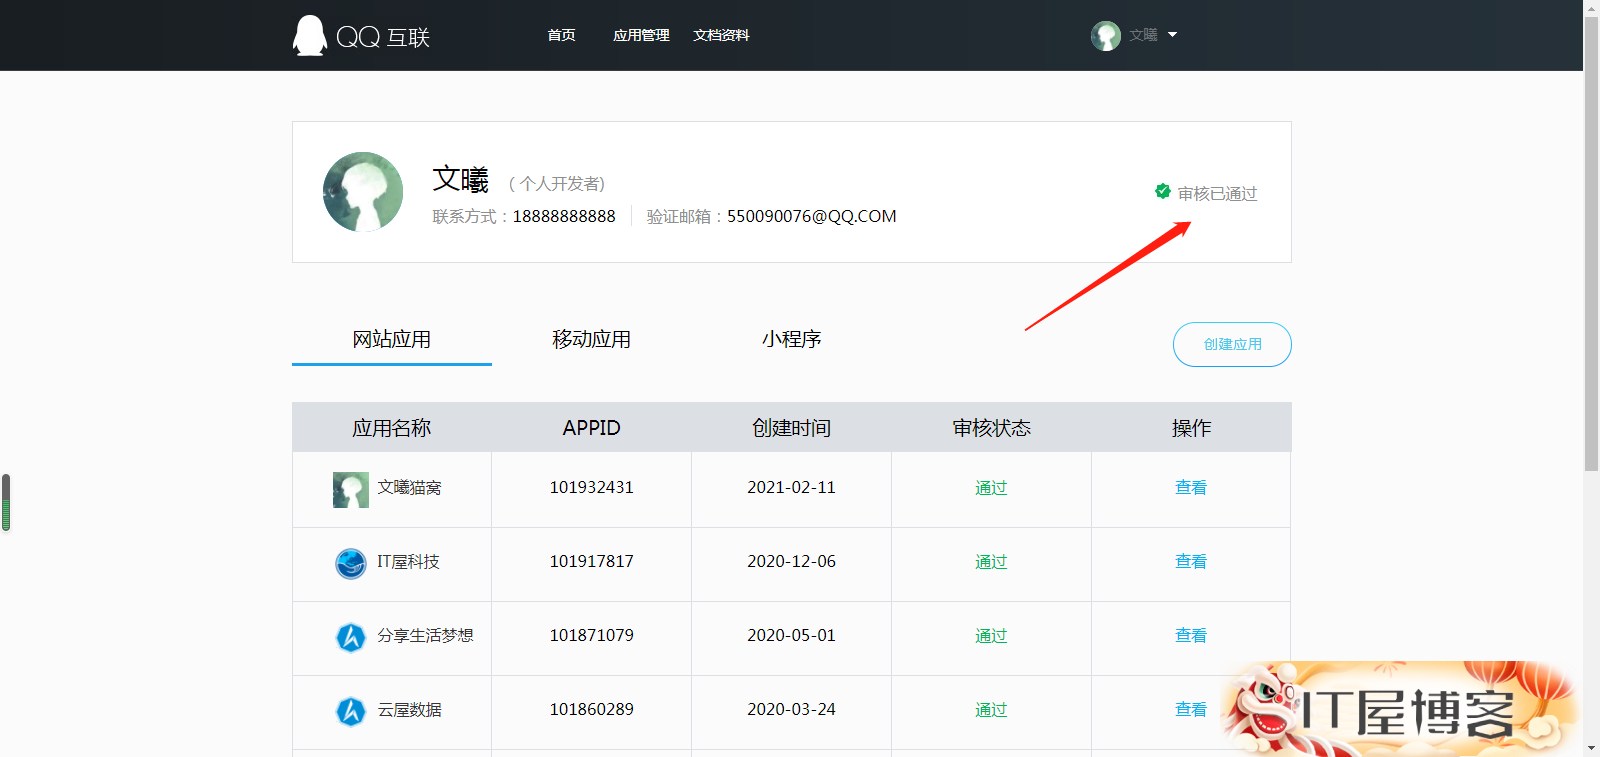
Task: Switch to the 网站应用 tab
Action: pos(392,340)
